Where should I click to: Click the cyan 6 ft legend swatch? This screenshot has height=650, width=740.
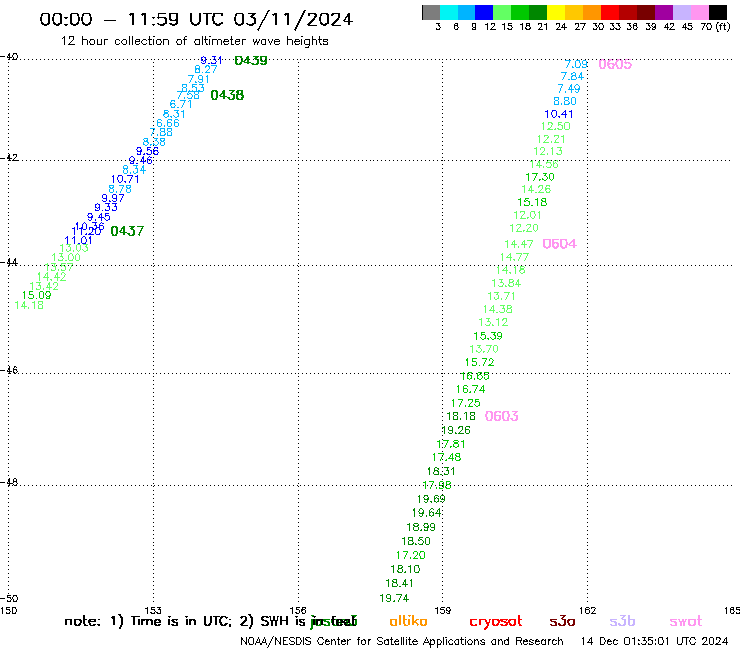point(449,13)
